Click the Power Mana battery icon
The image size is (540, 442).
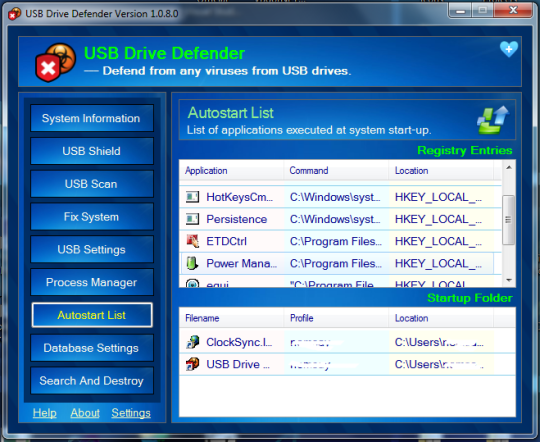pos(192,263)
